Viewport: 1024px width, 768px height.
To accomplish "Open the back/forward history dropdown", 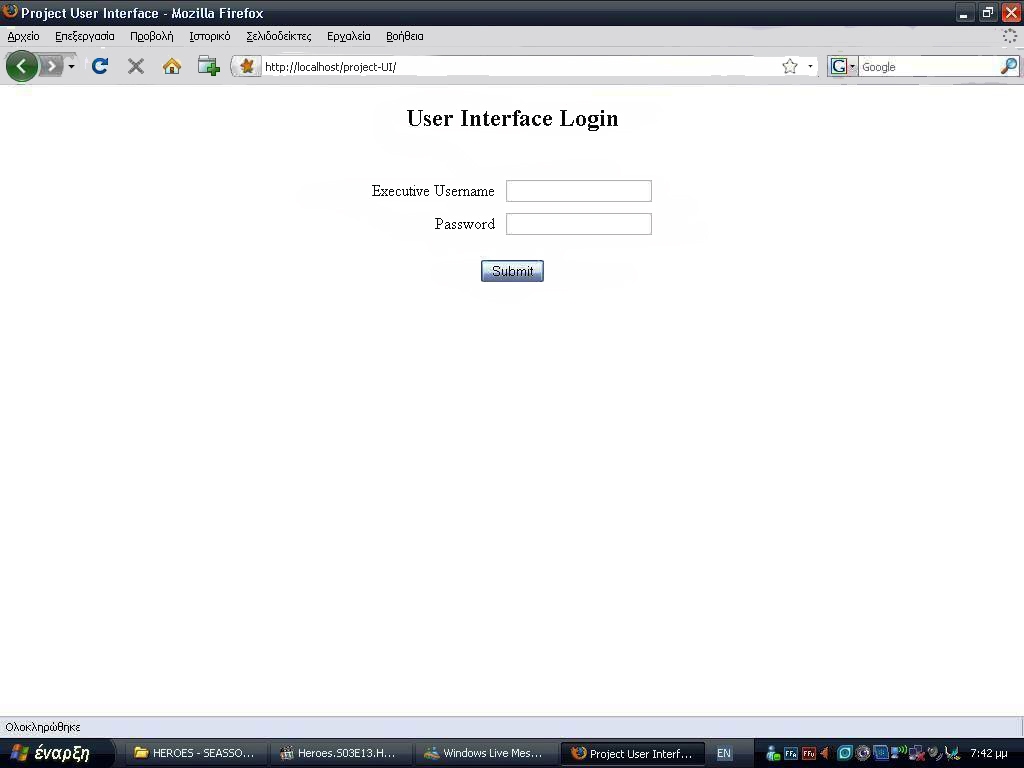I will 71,67.
